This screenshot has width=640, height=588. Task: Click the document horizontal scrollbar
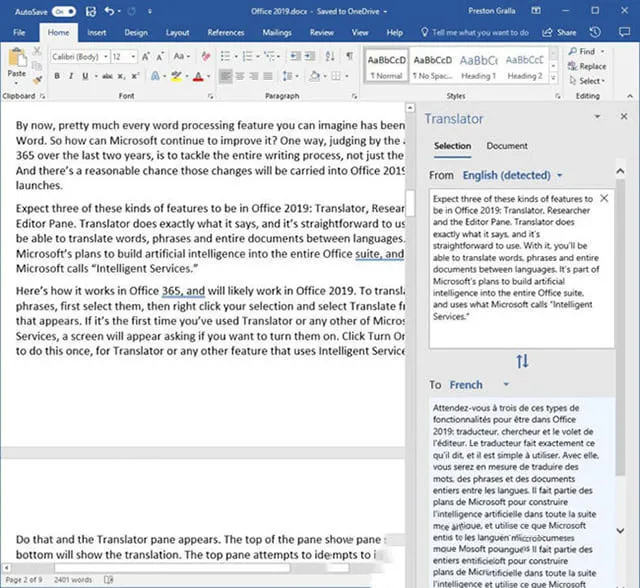[171, 568]
